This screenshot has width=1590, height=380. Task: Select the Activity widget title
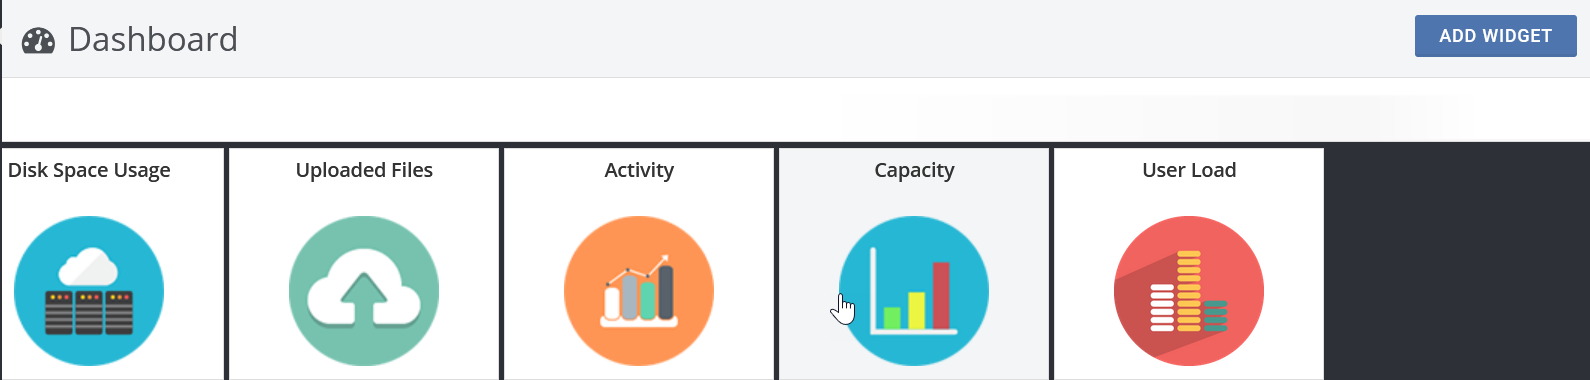tap(639, 170)
